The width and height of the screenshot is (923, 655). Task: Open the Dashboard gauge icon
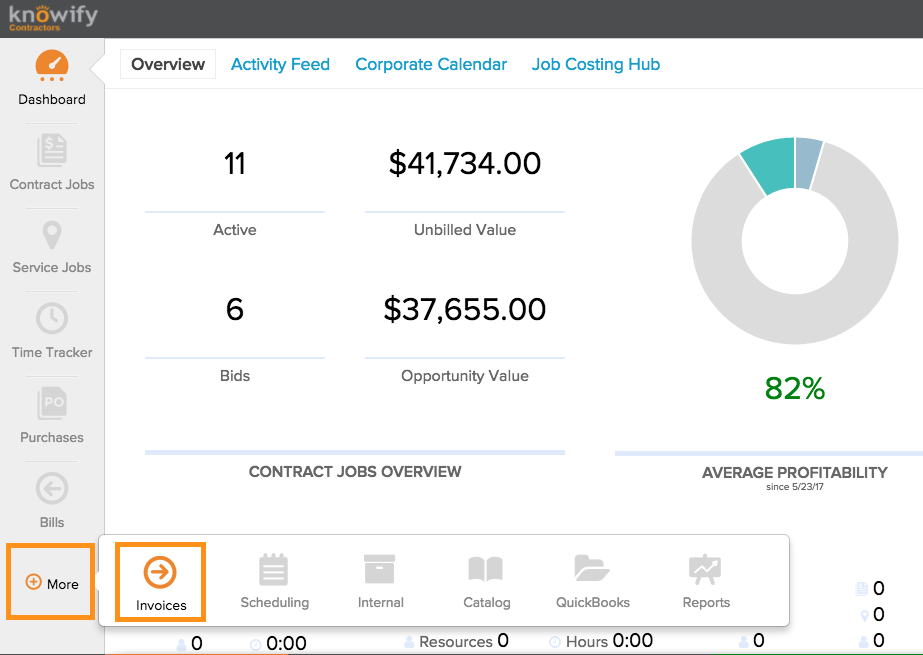point(52,66)
